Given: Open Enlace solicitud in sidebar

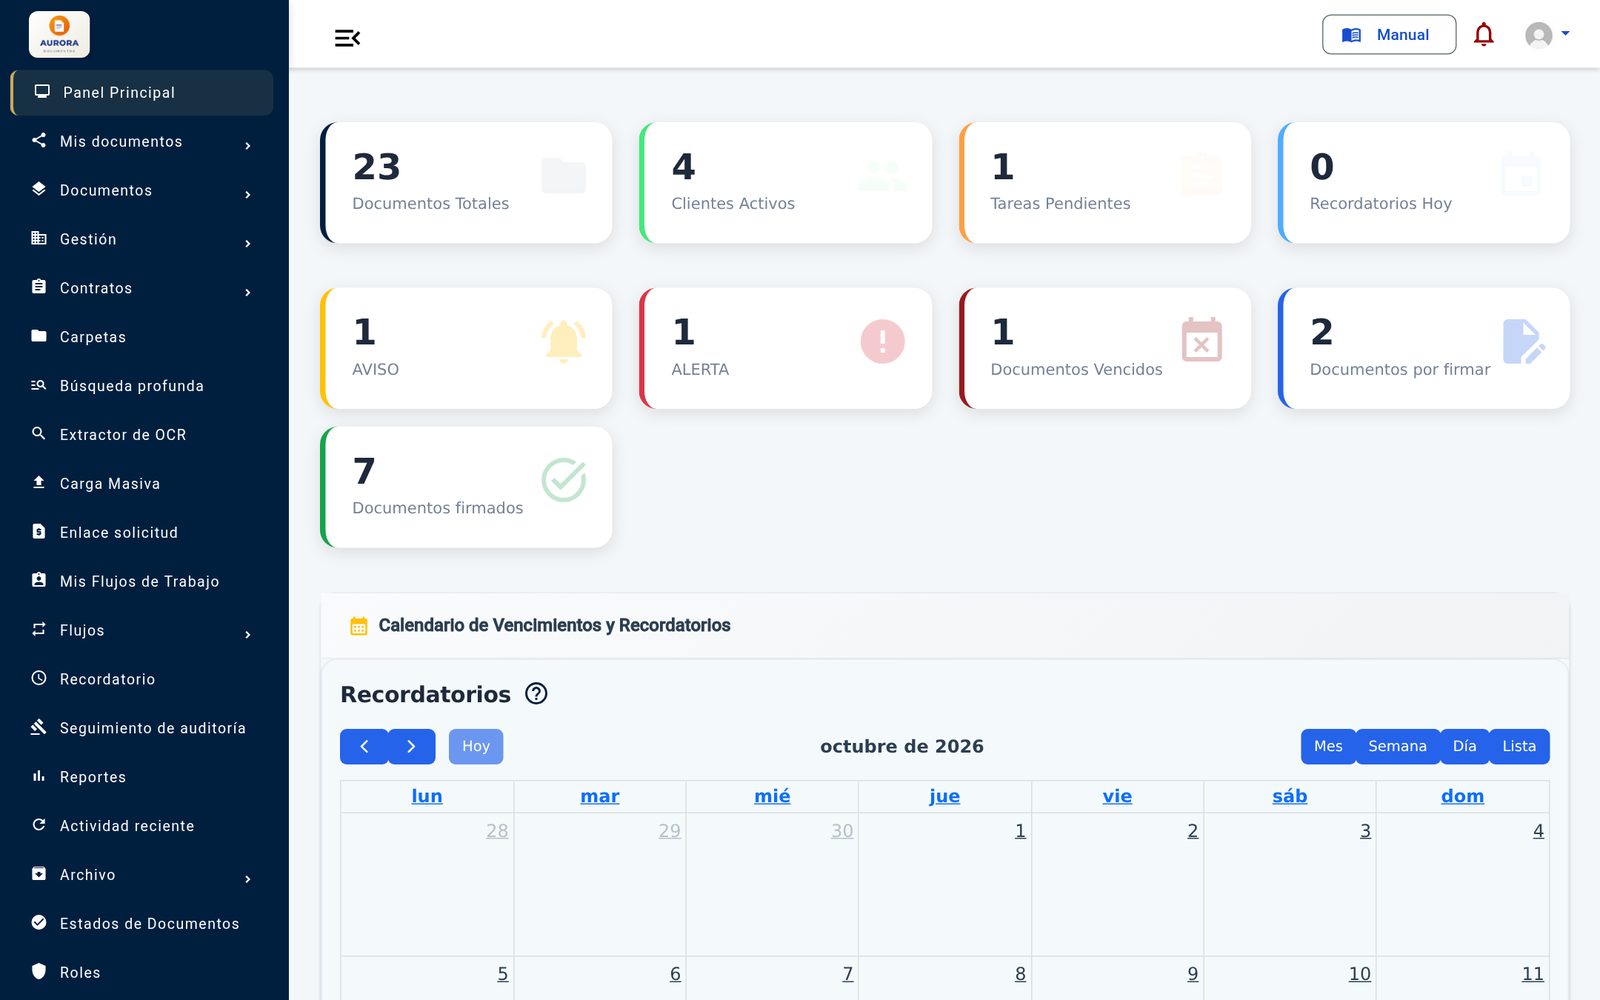Looking at the screenshot, I should 141,532.
